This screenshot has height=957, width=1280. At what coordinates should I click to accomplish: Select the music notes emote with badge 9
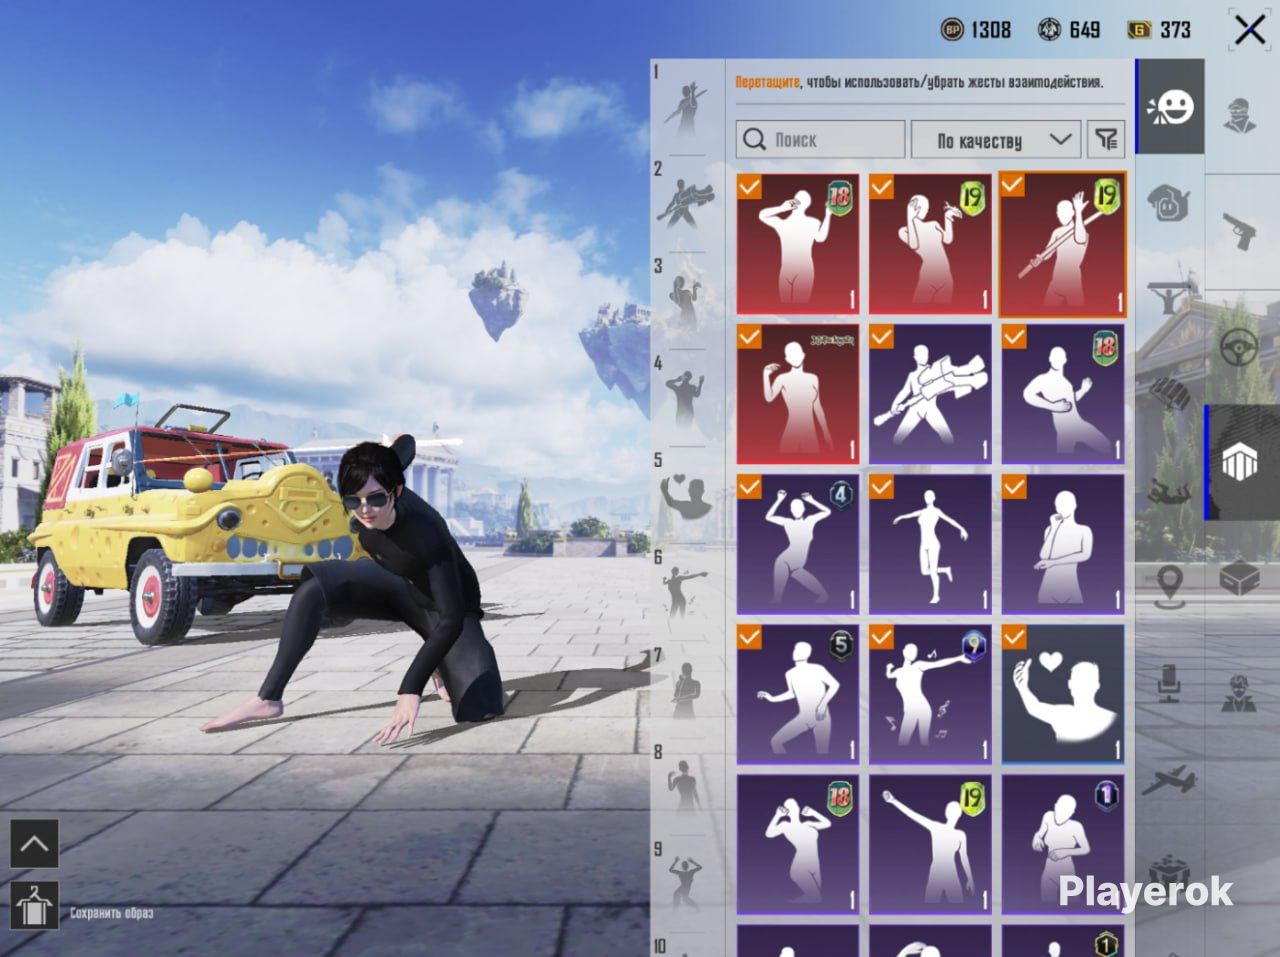click(x=930, y=694)
